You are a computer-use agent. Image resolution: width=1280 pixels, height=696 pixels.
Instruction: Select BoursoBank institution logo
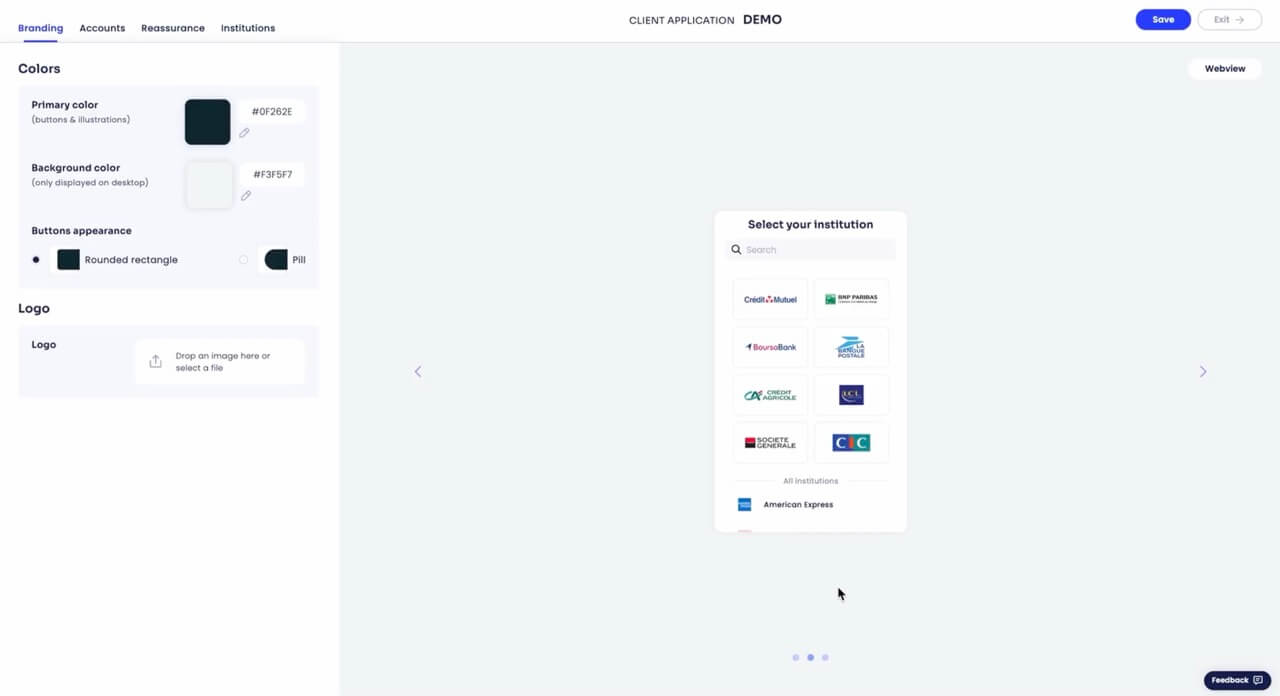point(770,347)
